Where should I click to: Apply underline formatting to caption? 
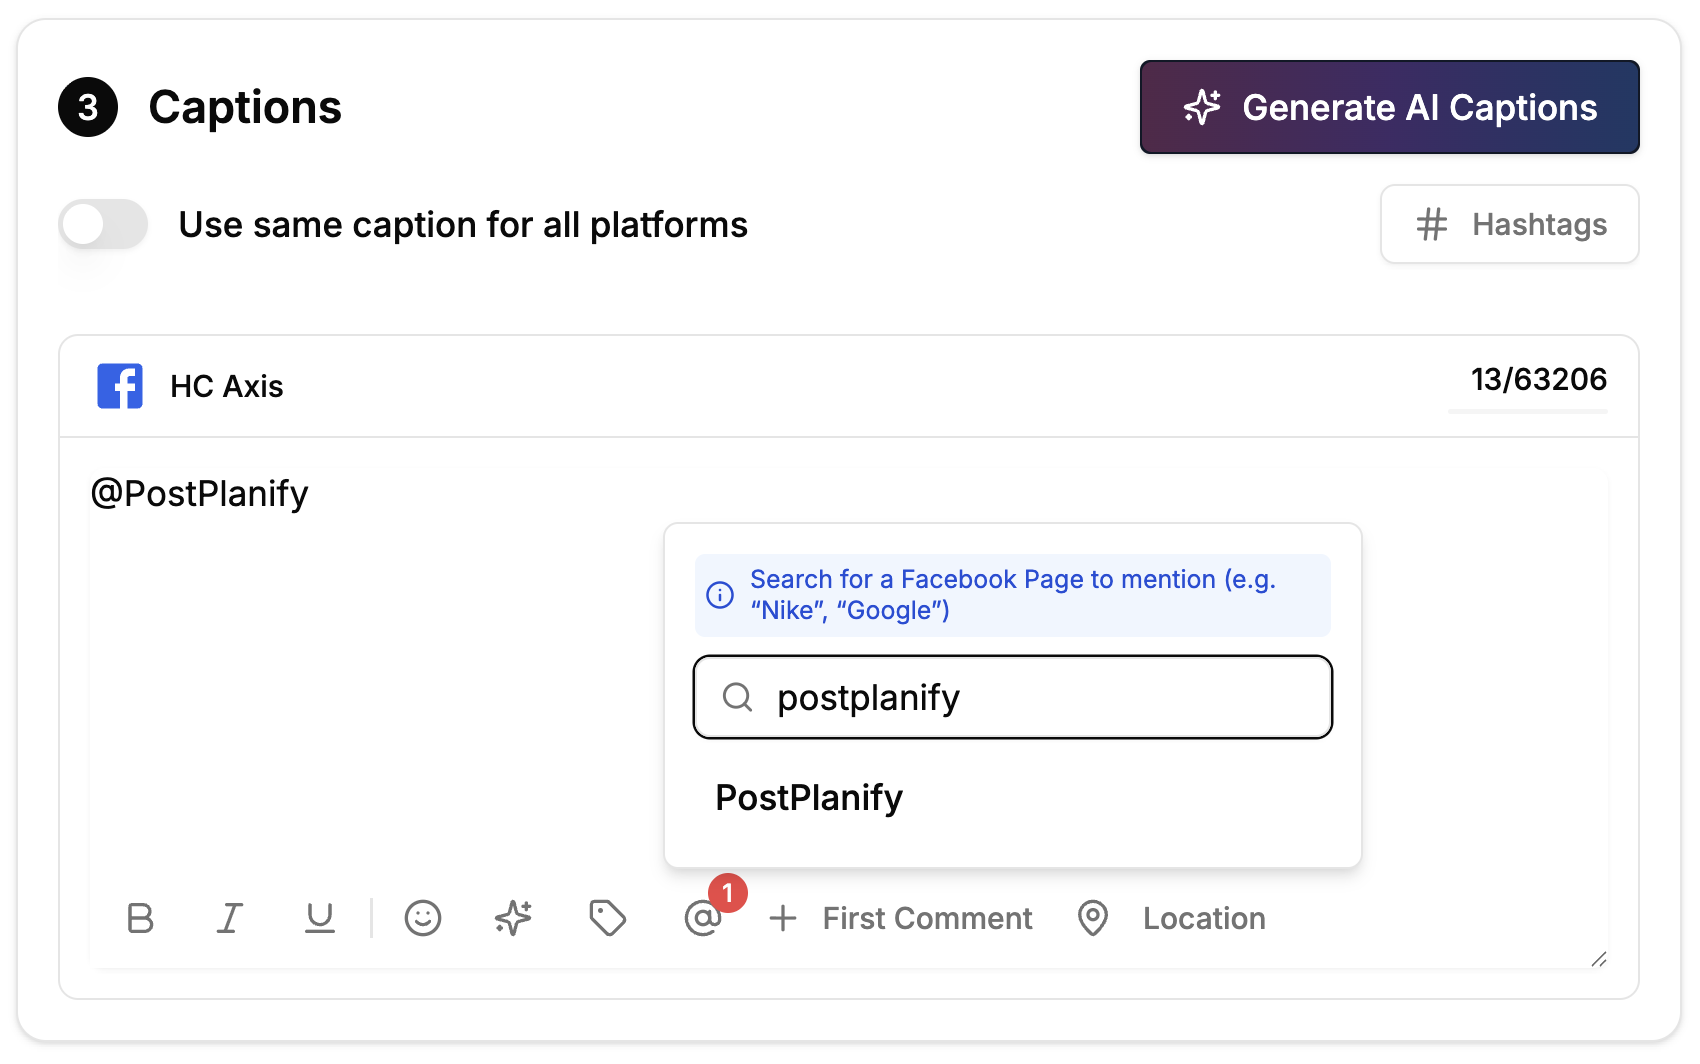pyautogui.click(x=320, y=918)
